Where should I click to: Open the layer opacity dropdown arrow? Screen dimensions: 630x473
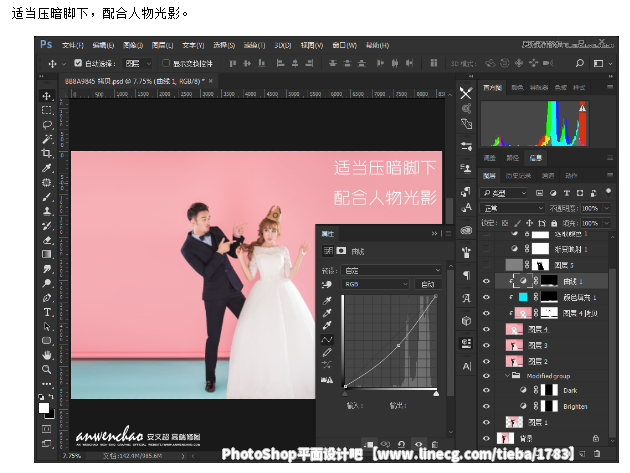607,208
